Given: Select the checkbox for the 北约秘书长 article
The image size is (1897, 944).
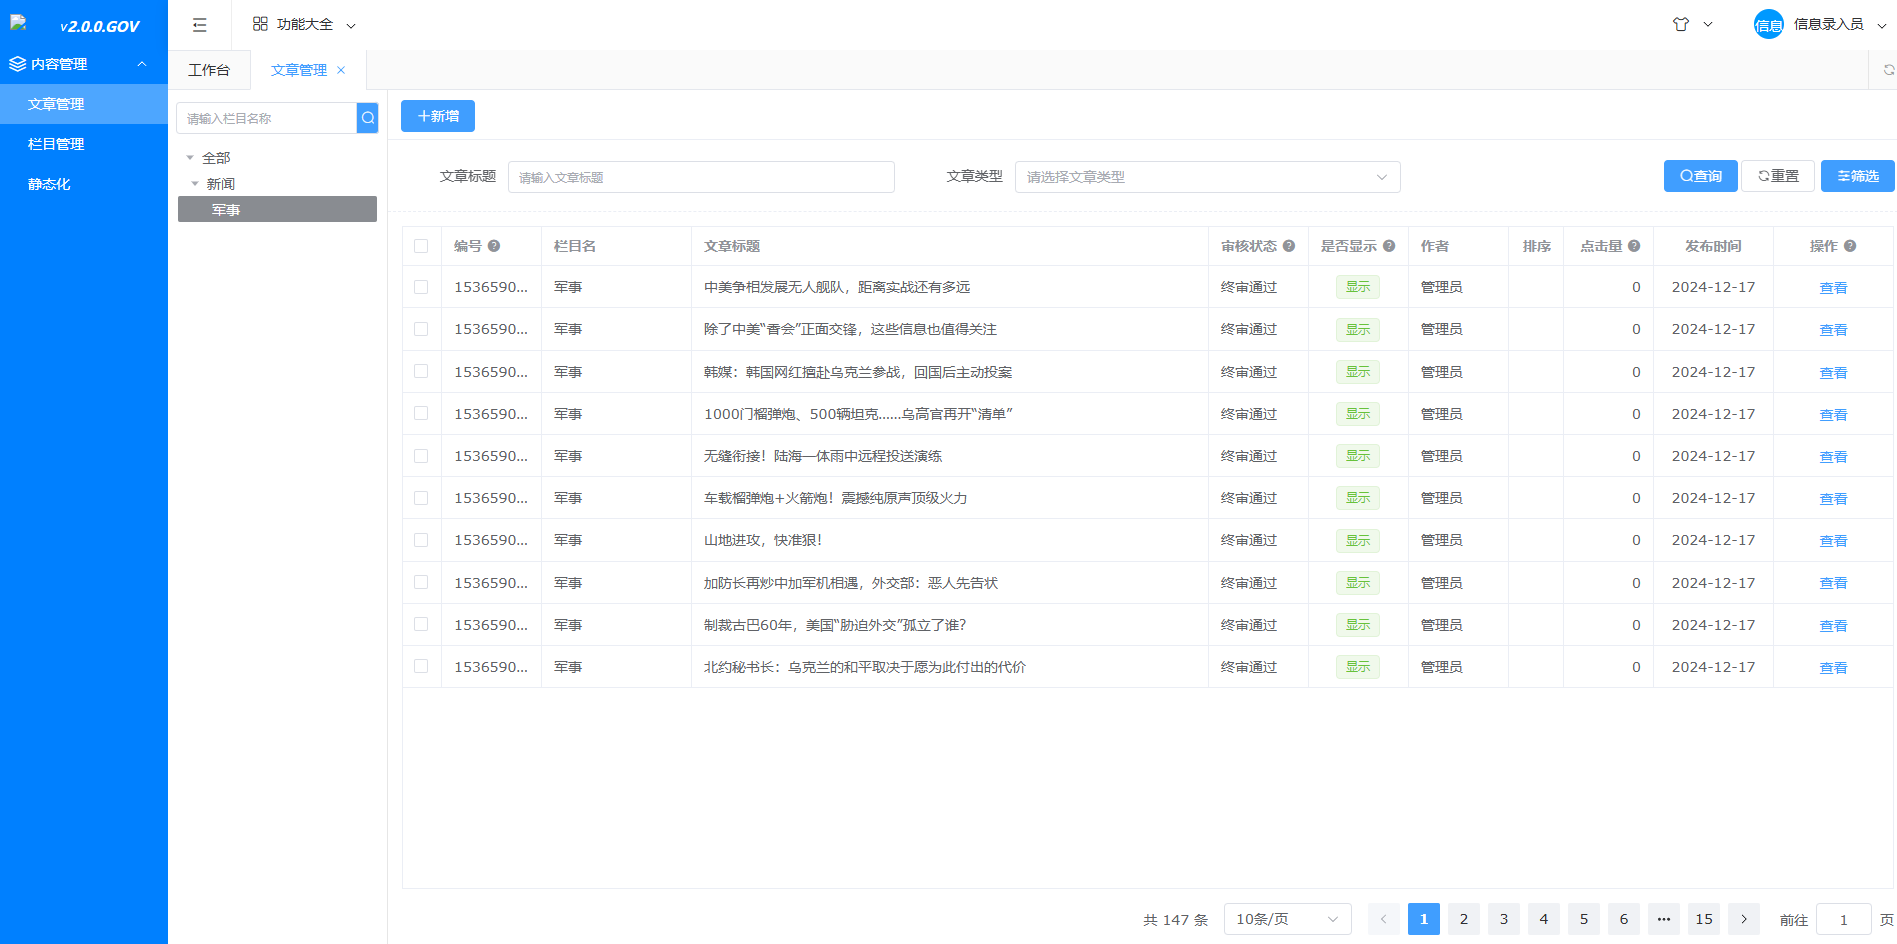Looking at the screenshot, I should [x=421, y=667].
